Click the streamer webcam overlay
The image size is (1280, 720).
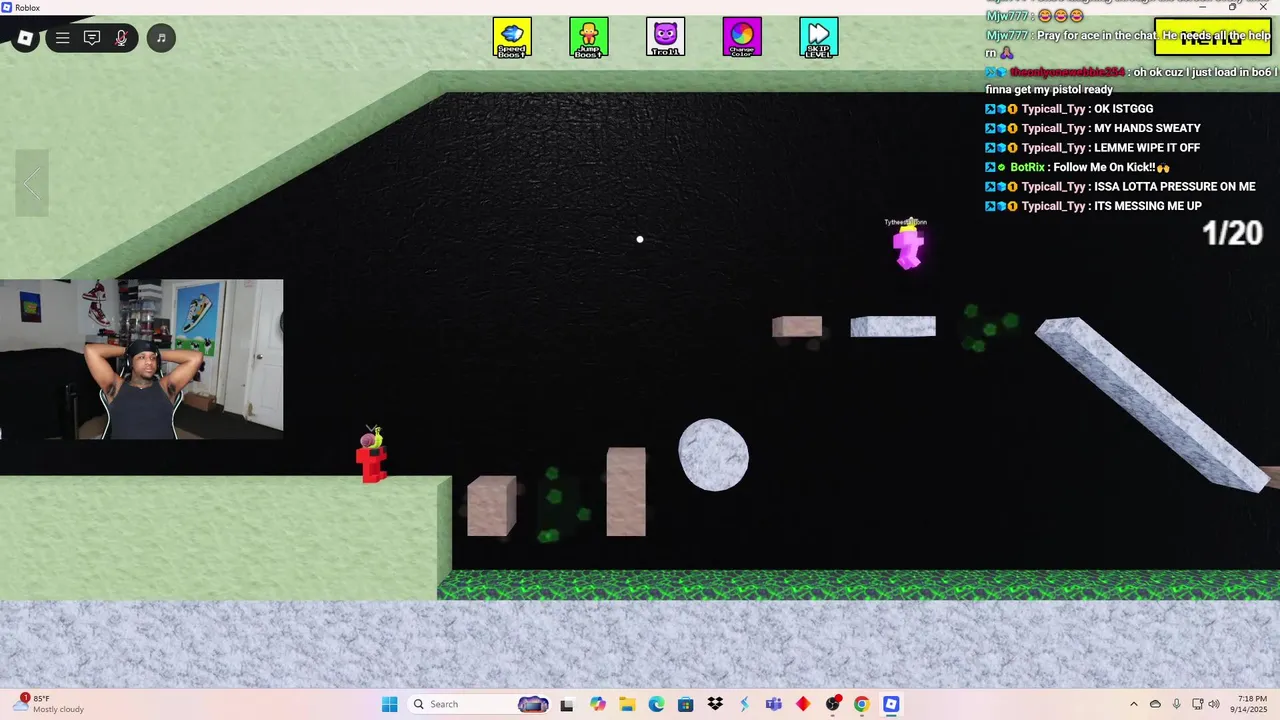[141, 359]
